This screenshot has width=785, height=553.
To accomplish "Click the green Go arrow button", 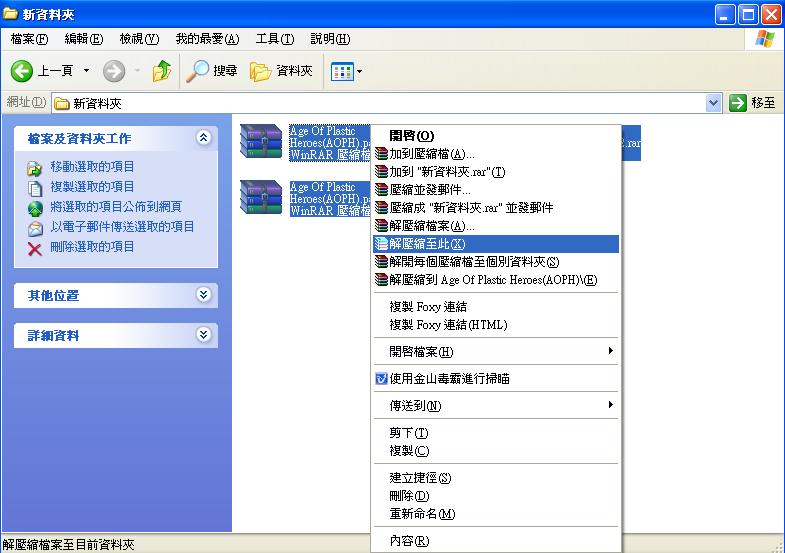I will pyautogui.click(x=737, y=103).
